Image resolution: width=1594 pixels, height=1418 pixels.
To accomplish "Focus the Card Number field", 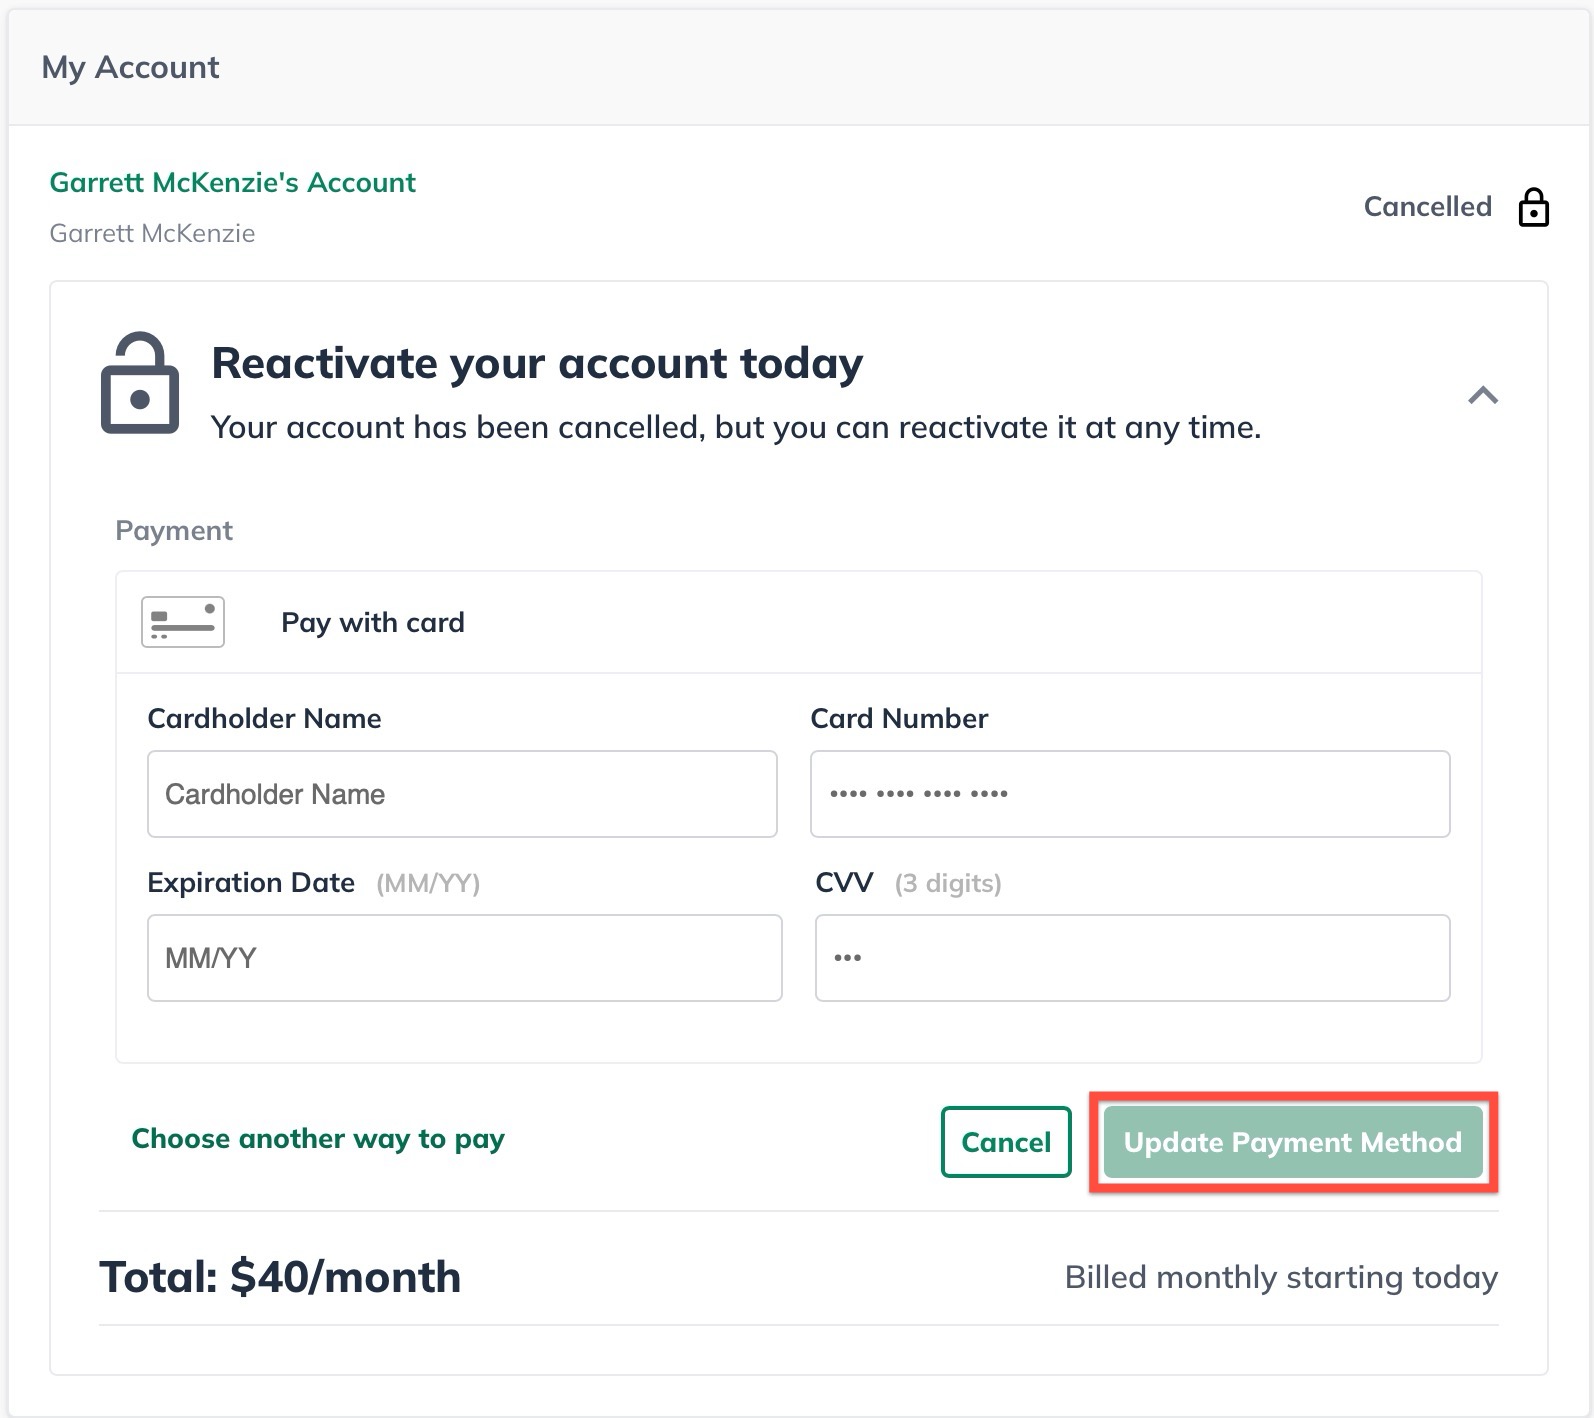I will [1129, 793].
